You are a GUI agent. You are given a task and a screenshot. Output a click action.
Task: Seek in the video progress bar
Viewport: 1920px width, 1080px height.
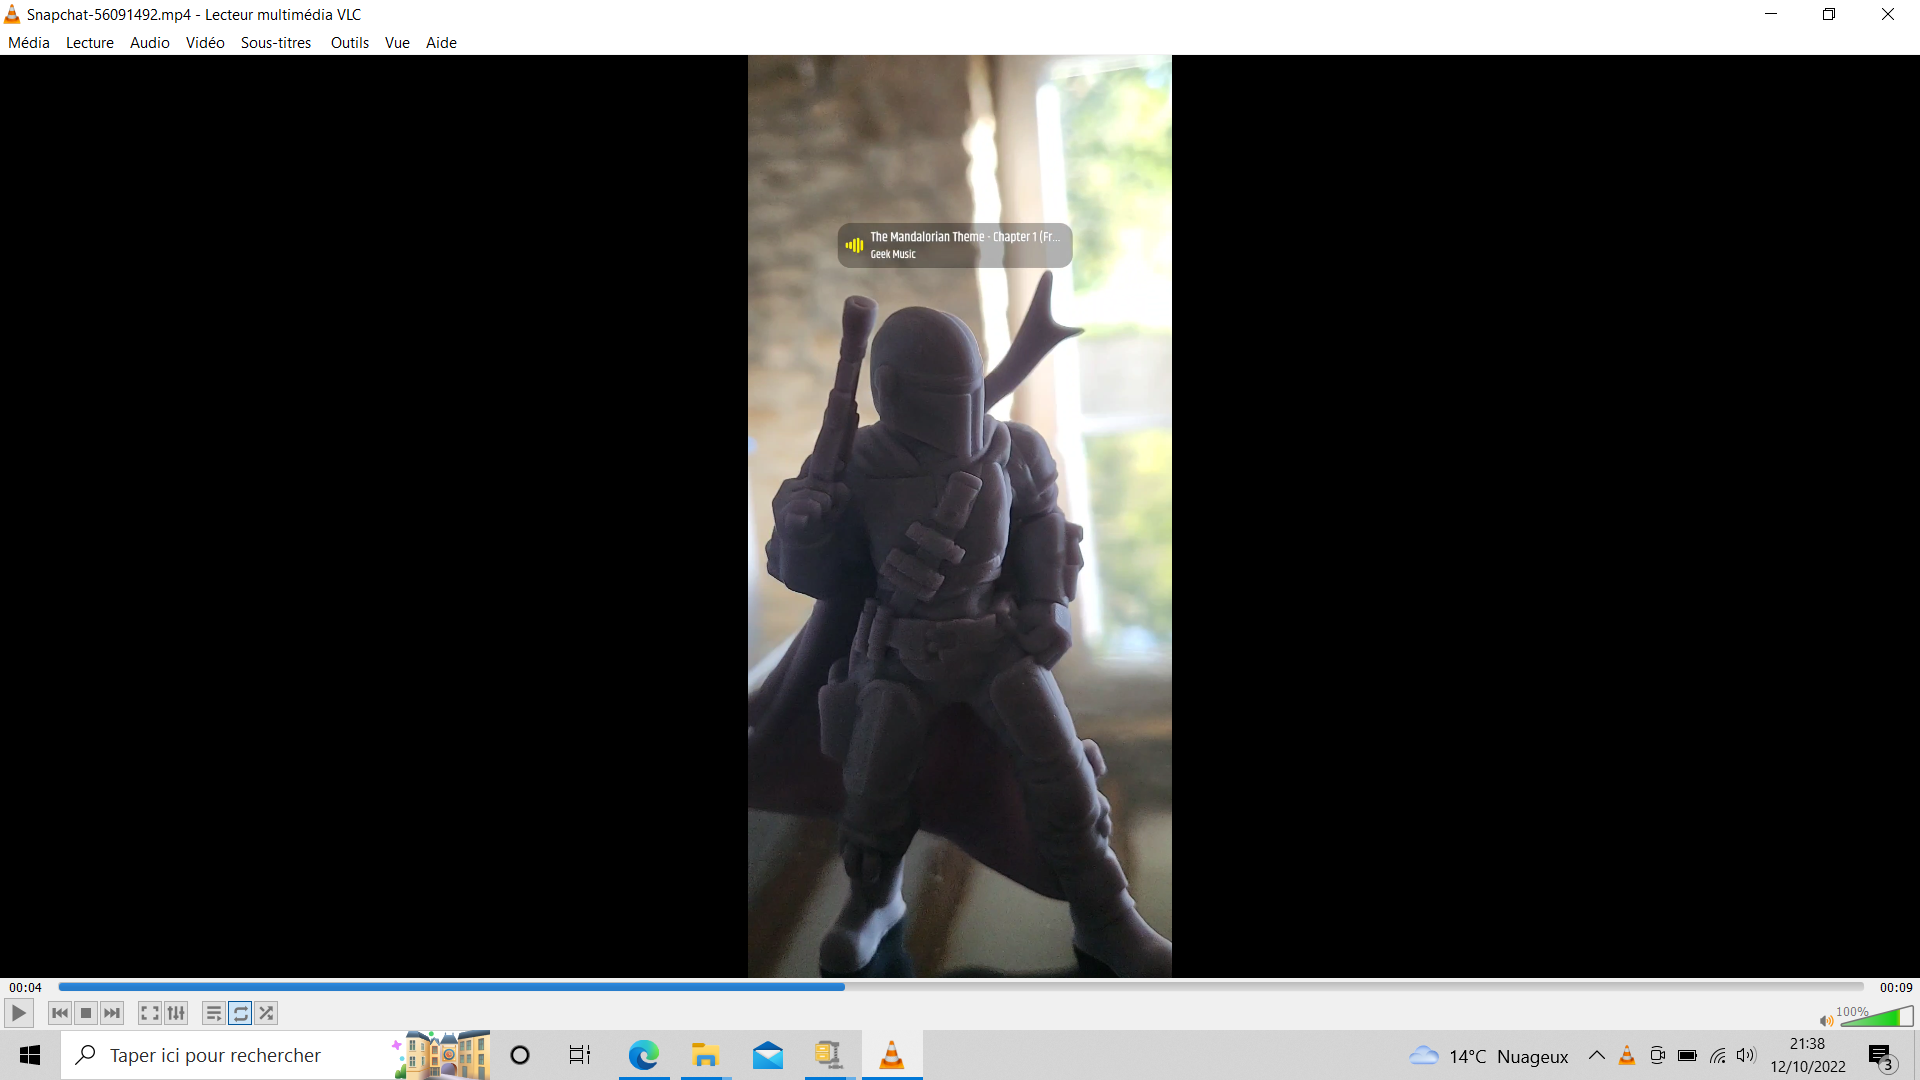click(960, 987)
